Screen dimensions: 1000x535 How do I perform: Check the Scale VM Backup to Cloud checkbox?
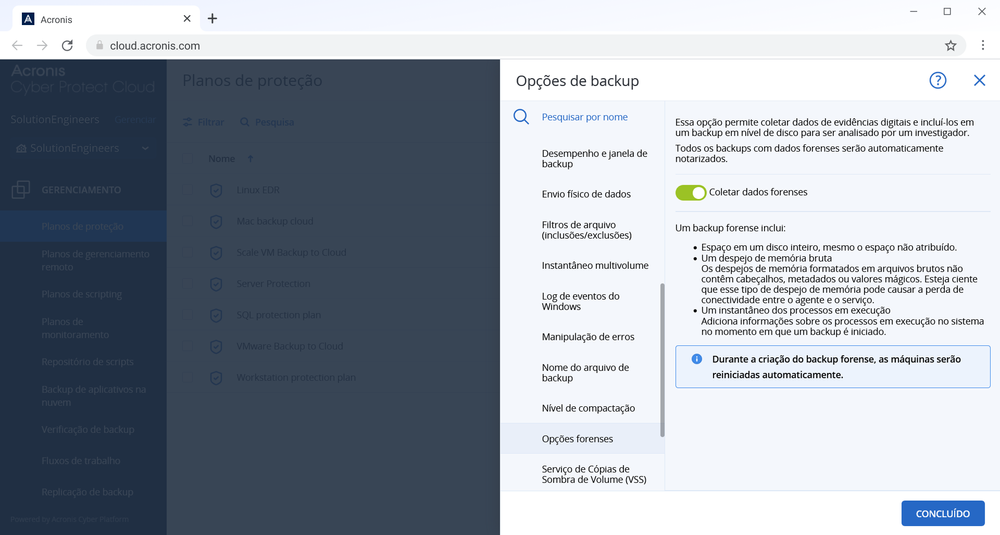188,253
